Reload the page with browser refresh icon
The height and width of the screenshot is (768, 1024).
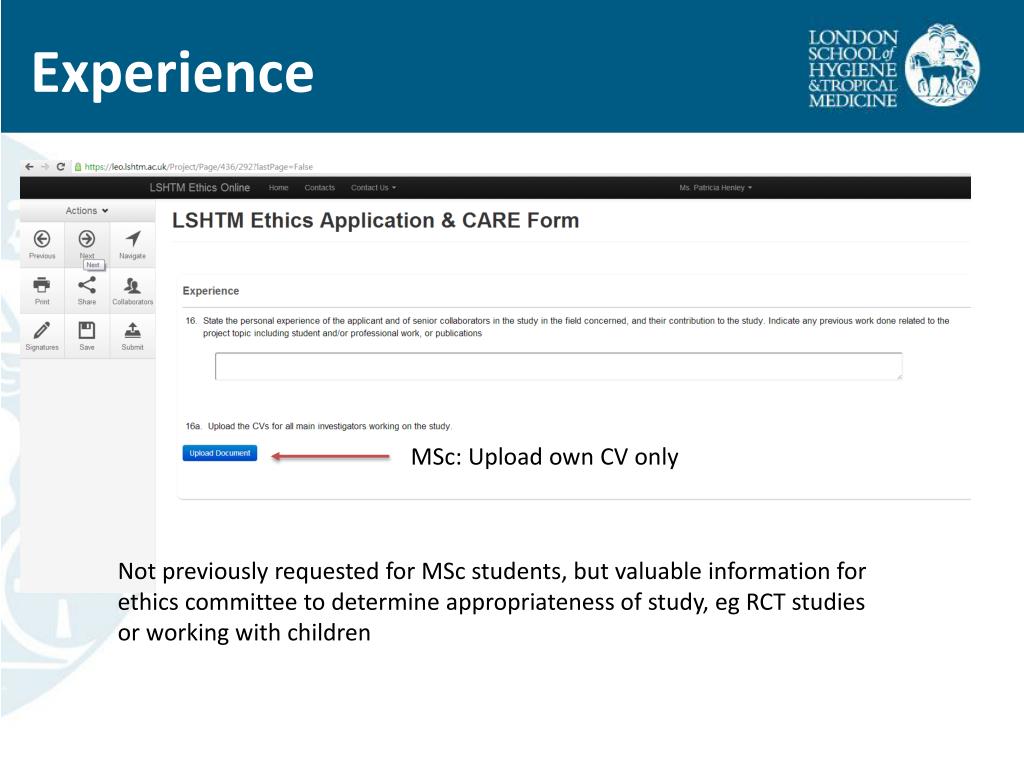tap(61, 167)
